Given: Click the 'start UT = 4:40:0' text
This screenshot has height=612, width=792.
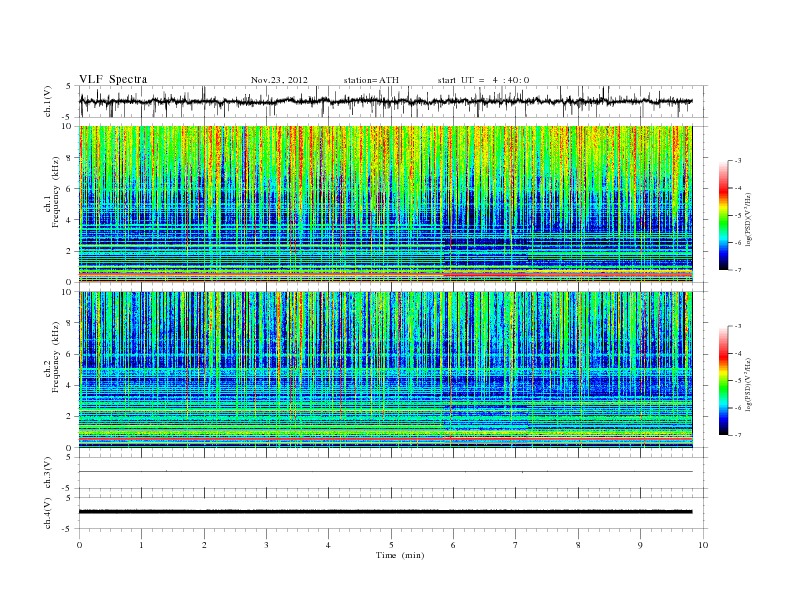Looking at the screenshot, I should [x=483, y=80].
